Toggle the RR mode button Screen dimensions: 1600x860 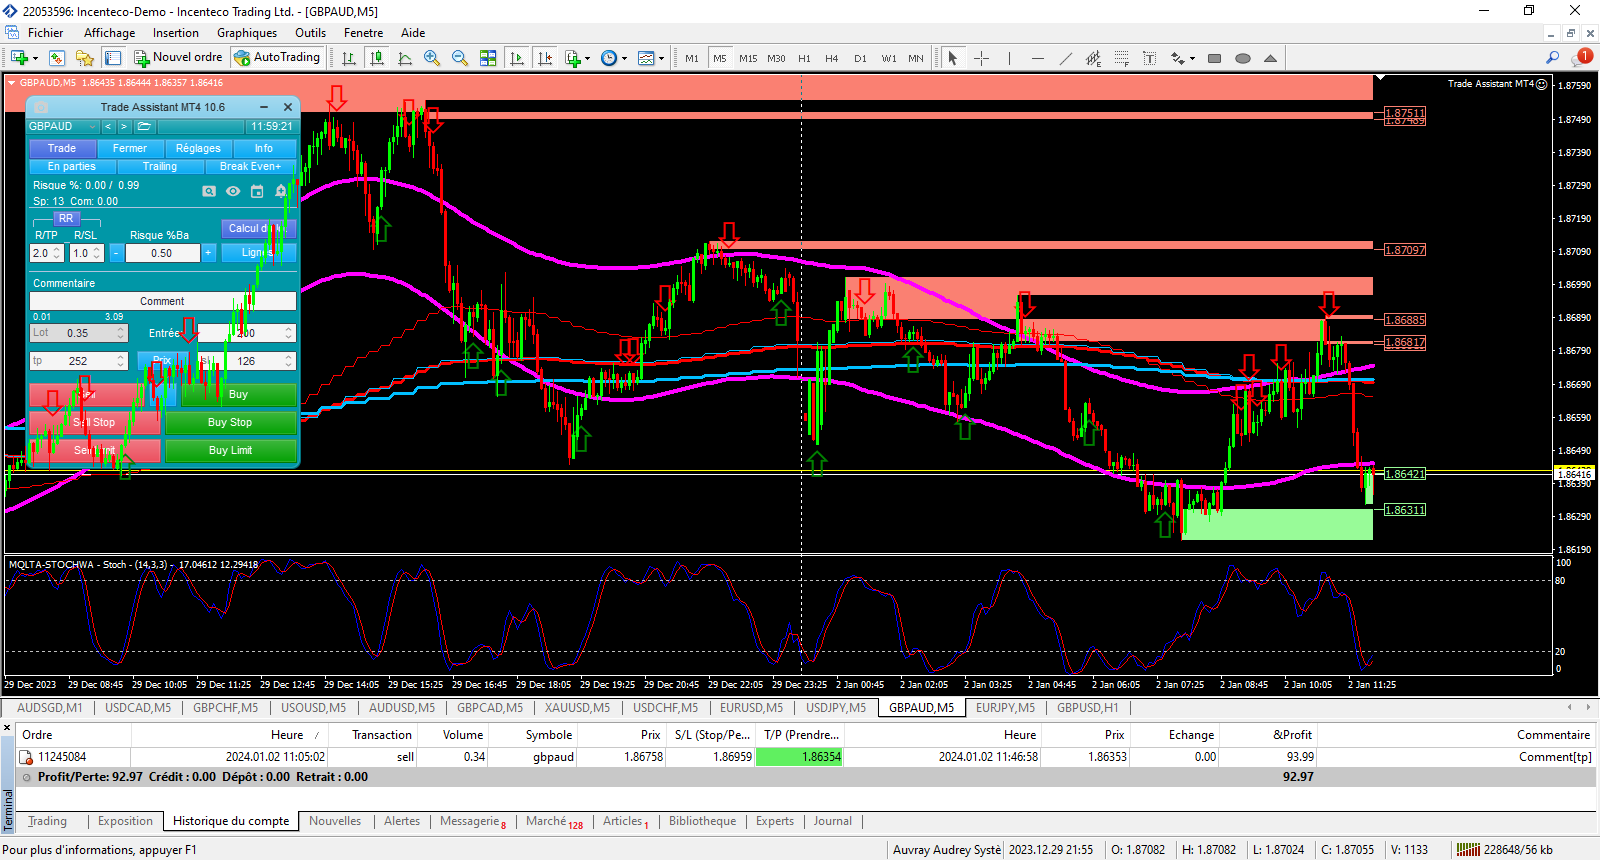click(x=66, y=218)
